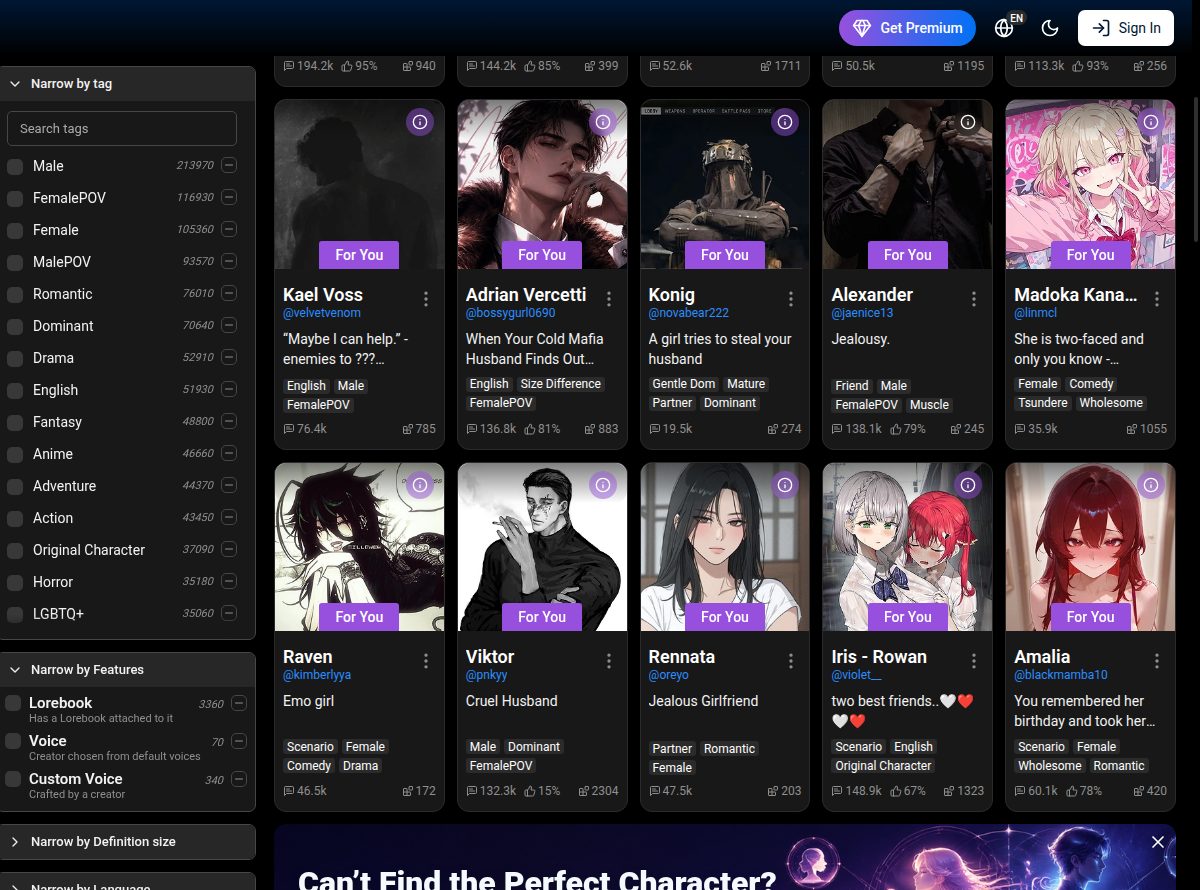Open creator profile @velvetvenom
Viewport: 1200px width, 890px height.
[322, 313]
